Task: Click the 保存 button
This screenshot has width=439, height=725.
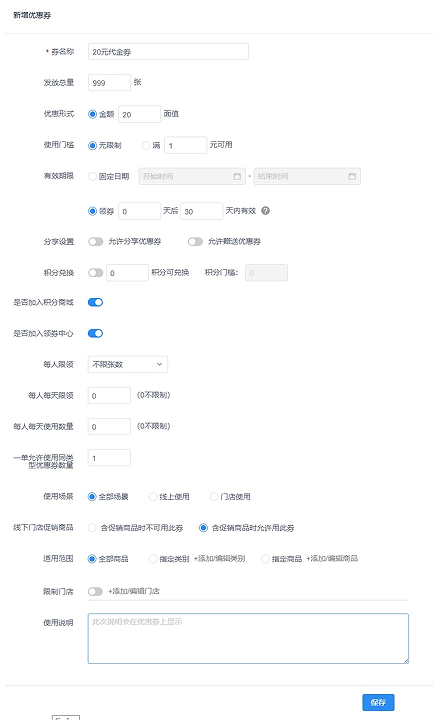Action: click(378, 702)
